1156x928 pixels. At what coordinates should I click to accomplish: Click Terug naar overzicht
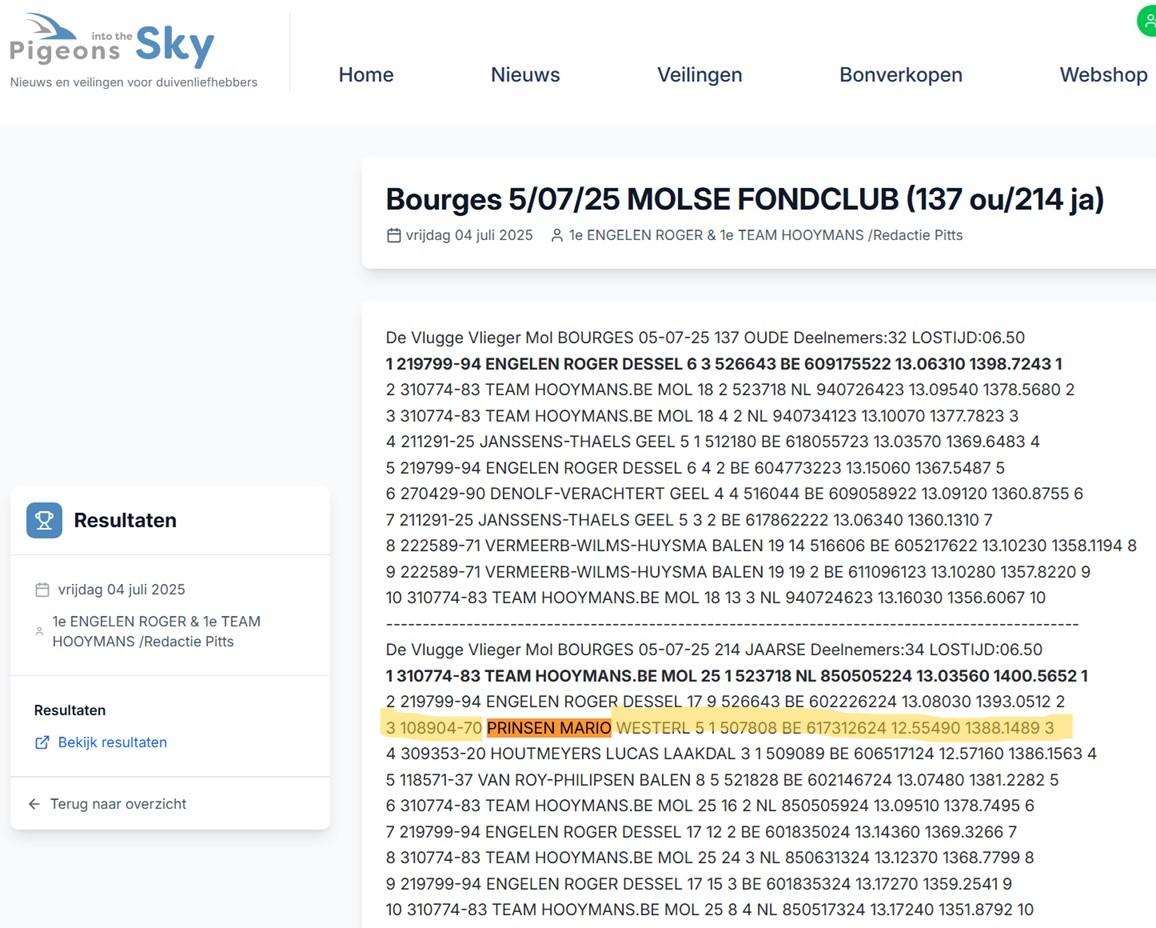point(118,803)
